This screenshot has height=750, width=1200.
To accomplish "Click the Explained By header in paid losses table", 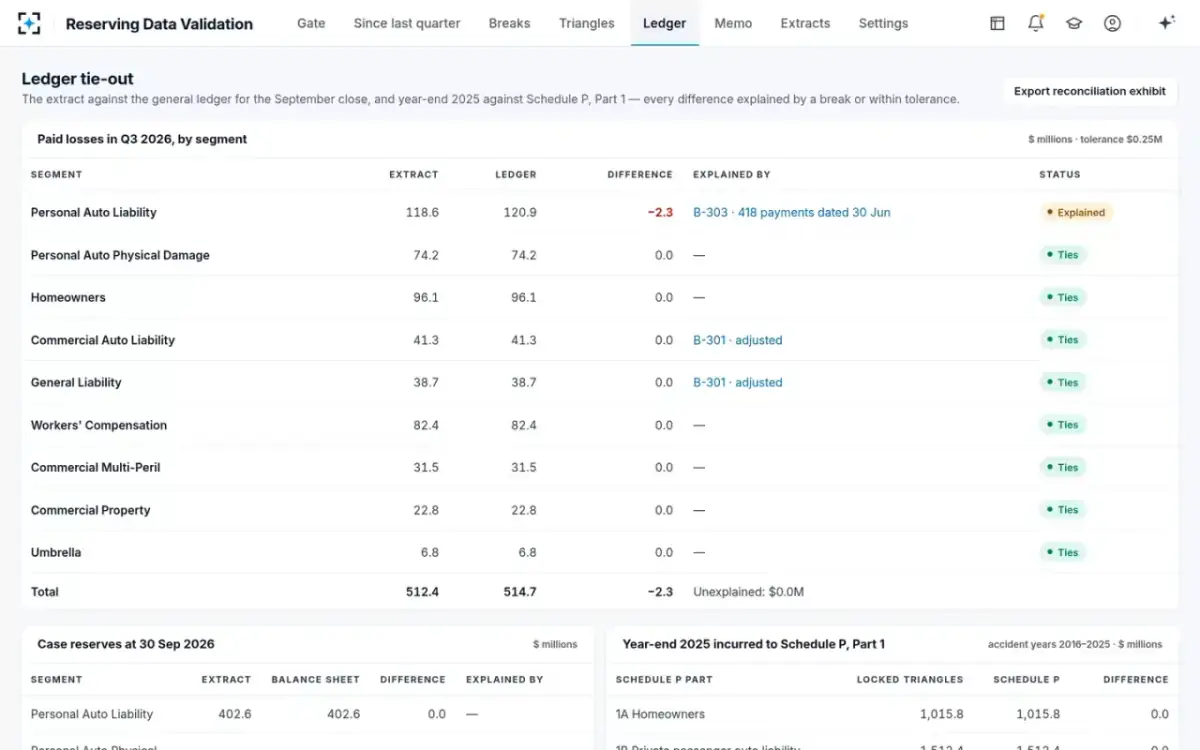I will [x=731, y=175].
